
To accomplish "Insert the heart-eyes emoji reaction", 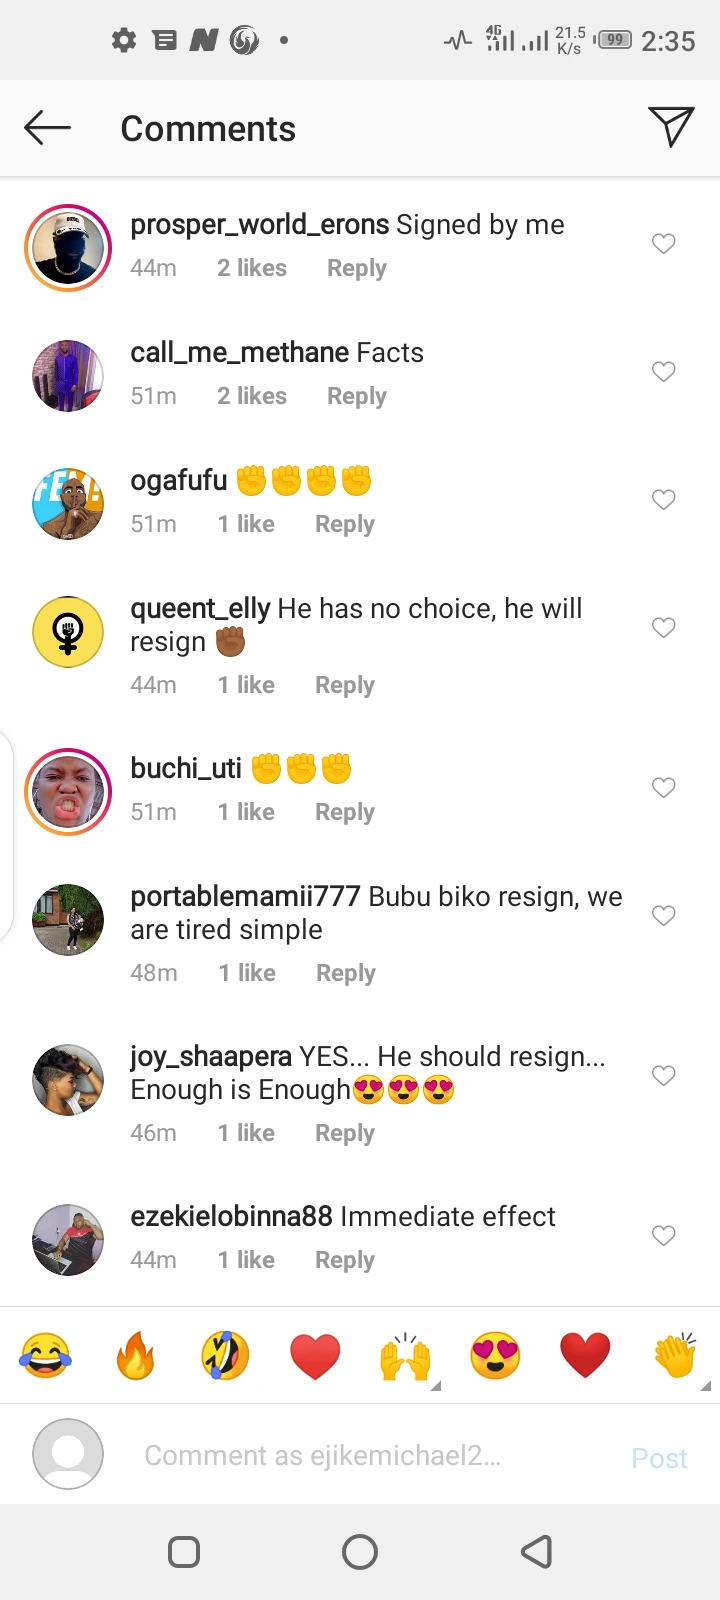I will 495,1356.
